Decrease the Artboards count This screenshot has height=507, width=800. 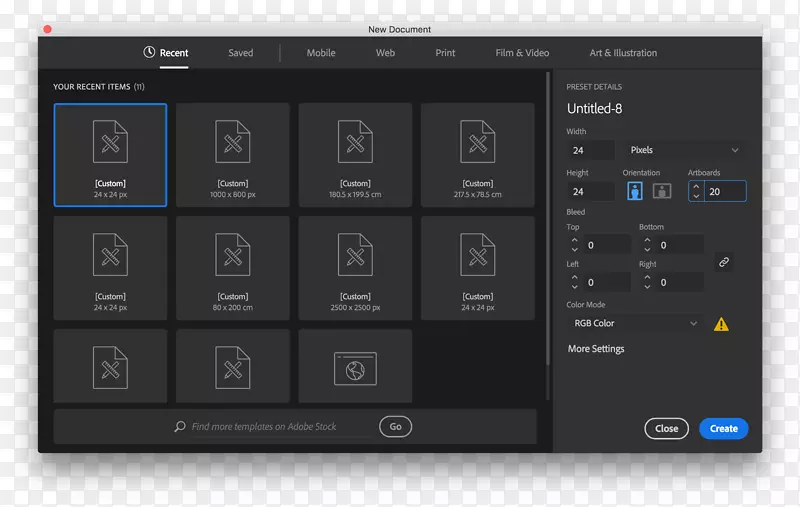pos(696,196)
